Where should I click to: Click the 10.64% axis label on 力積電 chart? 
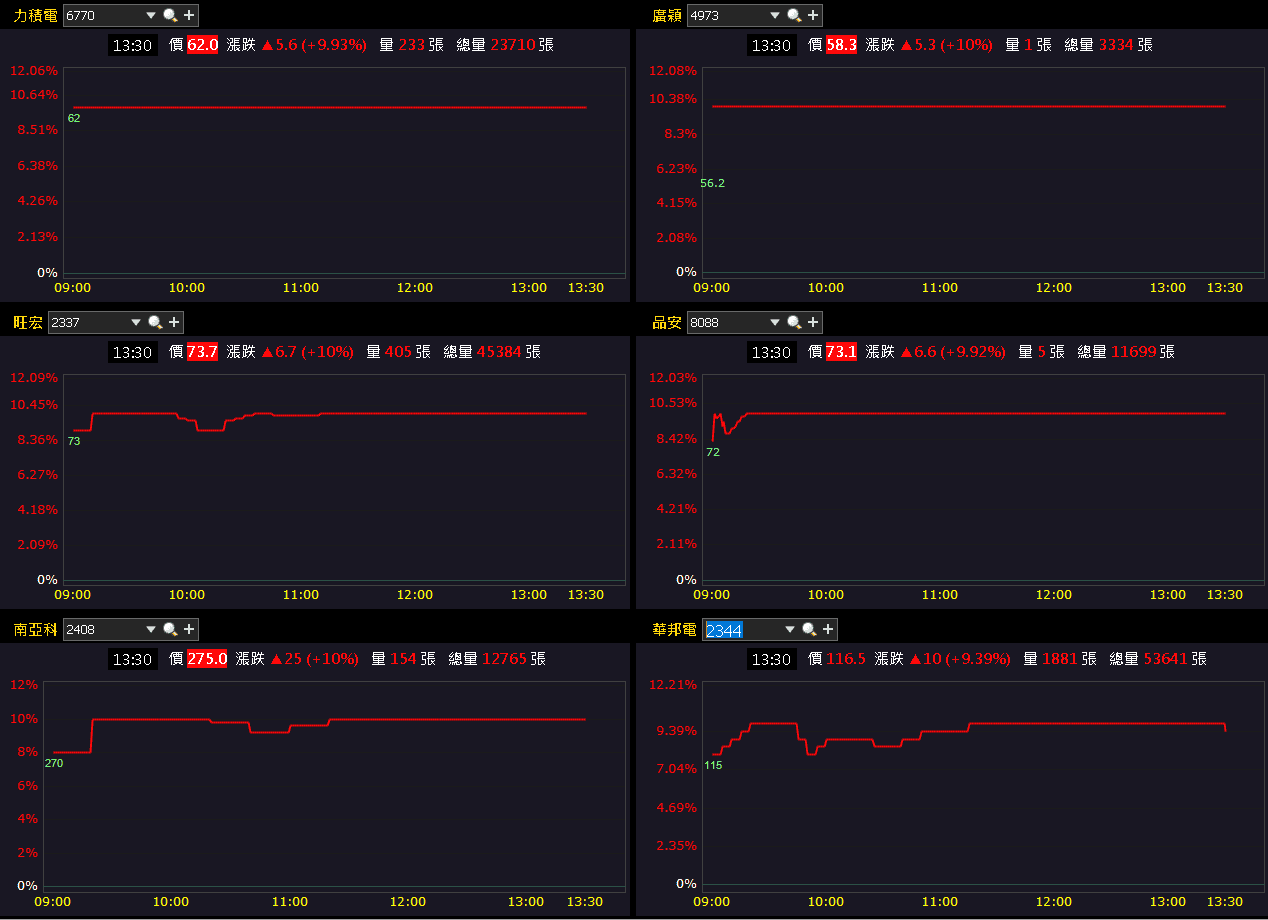(34, 94)
